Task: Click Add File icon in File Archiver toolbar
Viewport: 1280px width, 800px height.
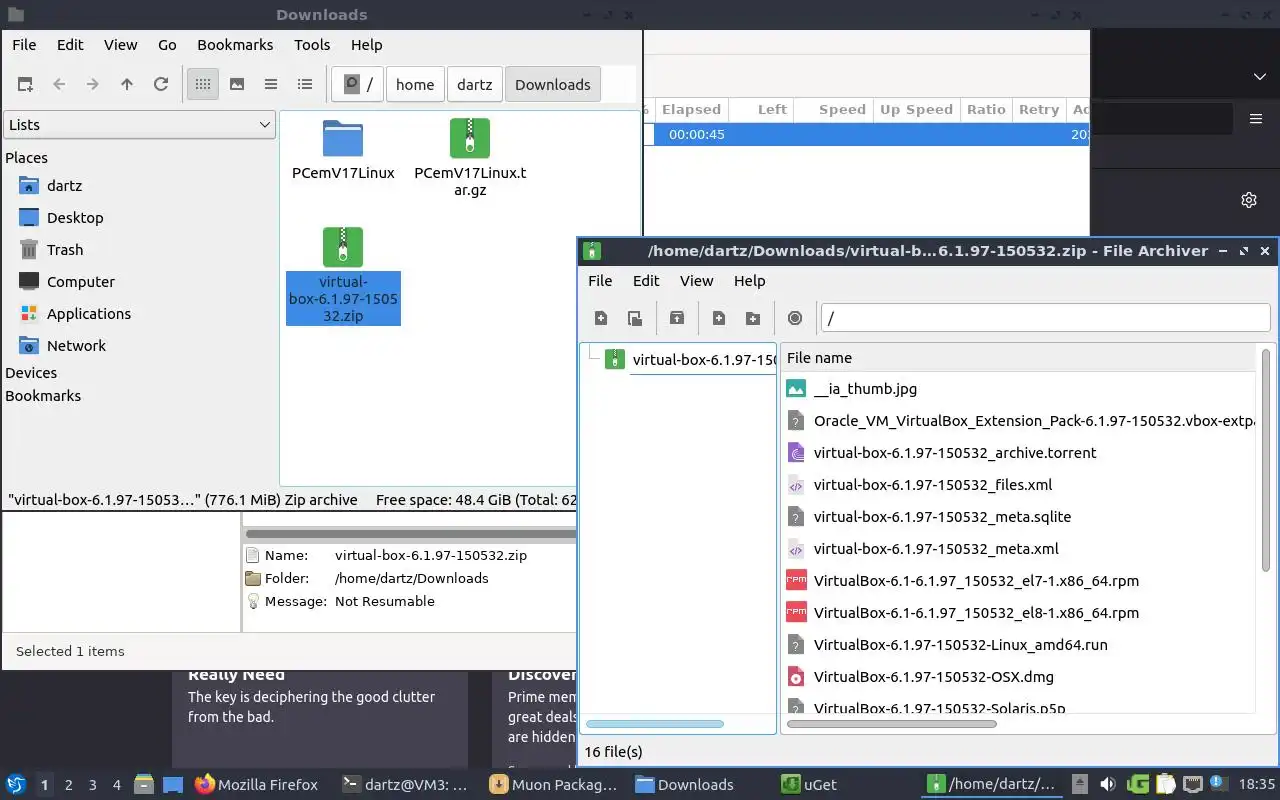Action: click(x=719, y=318)
